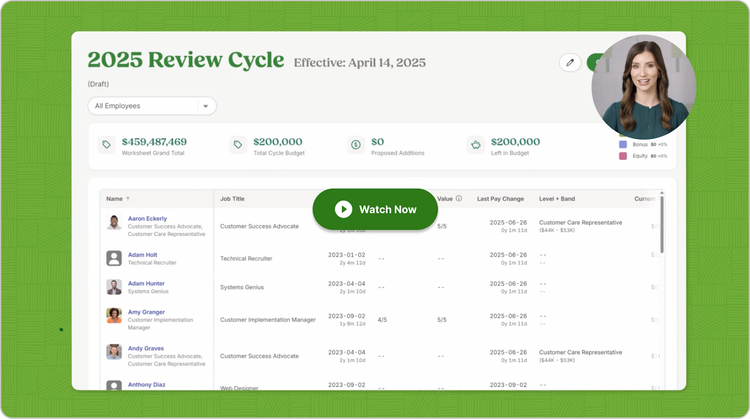Image resolution: width=750 pixels, height=419 pixels.
Task: Click Amy Granger's 4/5 rating cell
Action: (382, 320)
